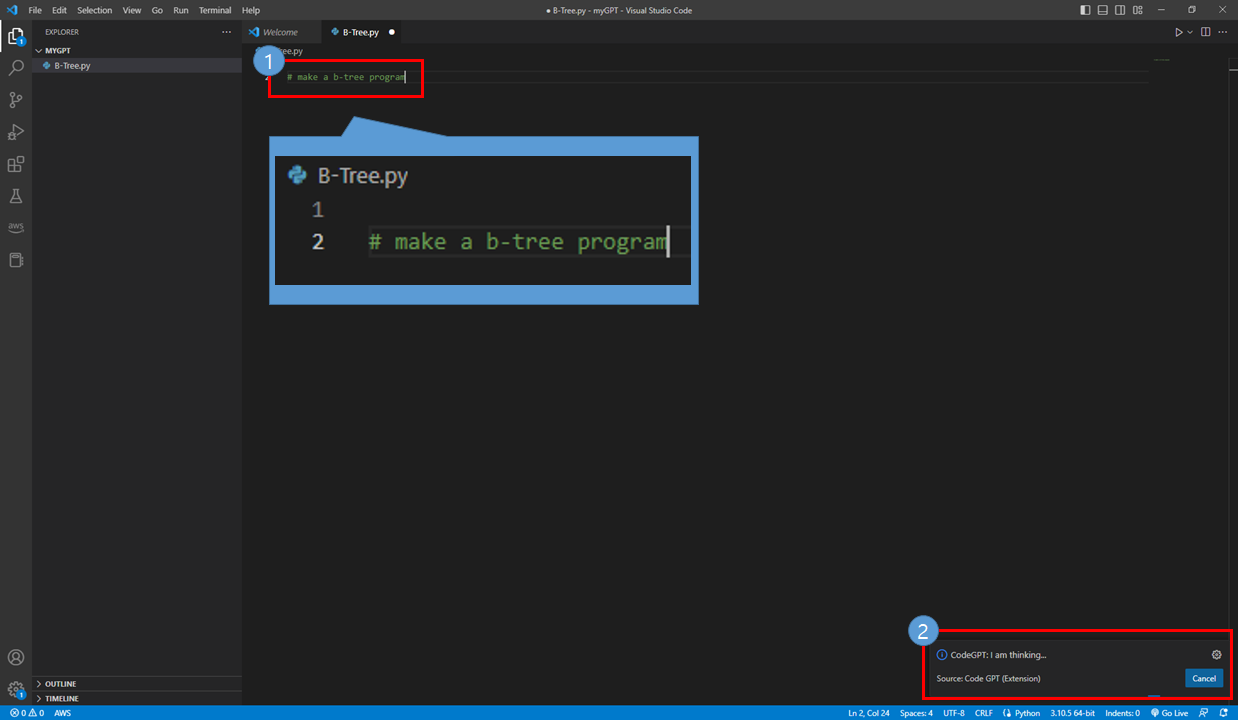Open the Help menu
Screen dimensions: 1238x720
point(251,10)
